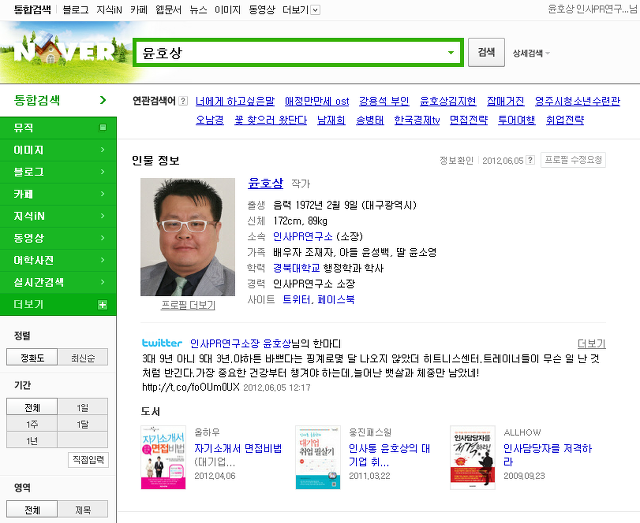Open the 동영상 tab in top menu

pyautogui.click(x=262, y=10)
